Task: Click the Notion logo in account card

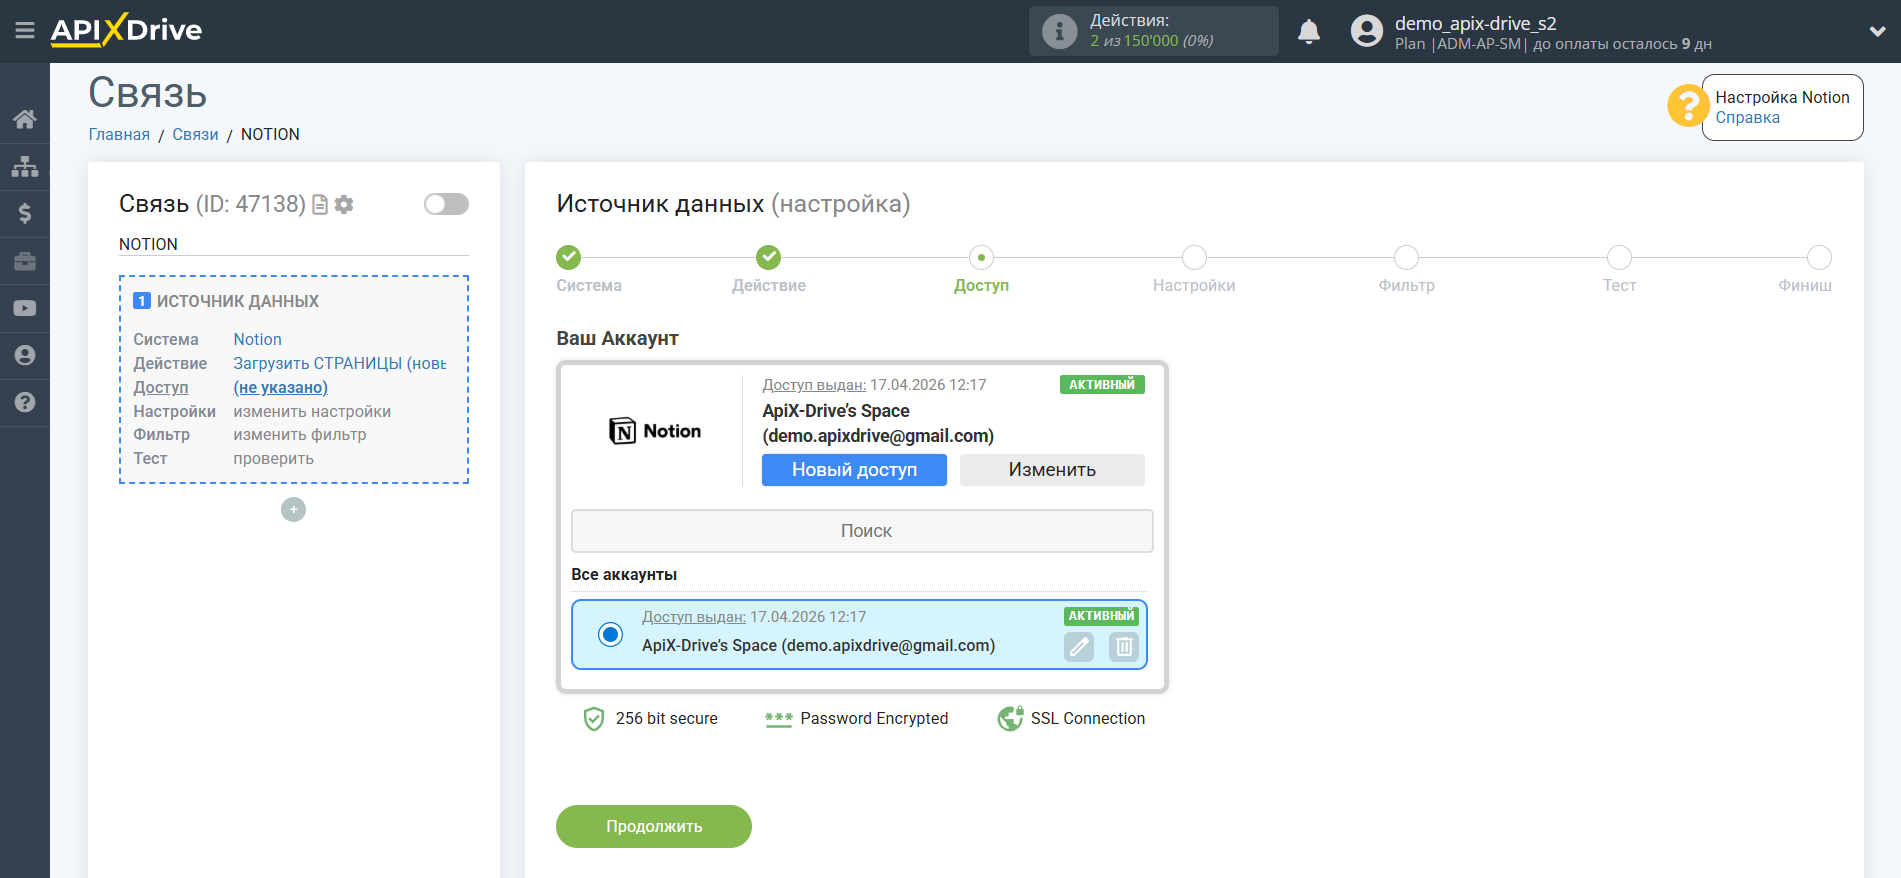Action: pos(655,431)
